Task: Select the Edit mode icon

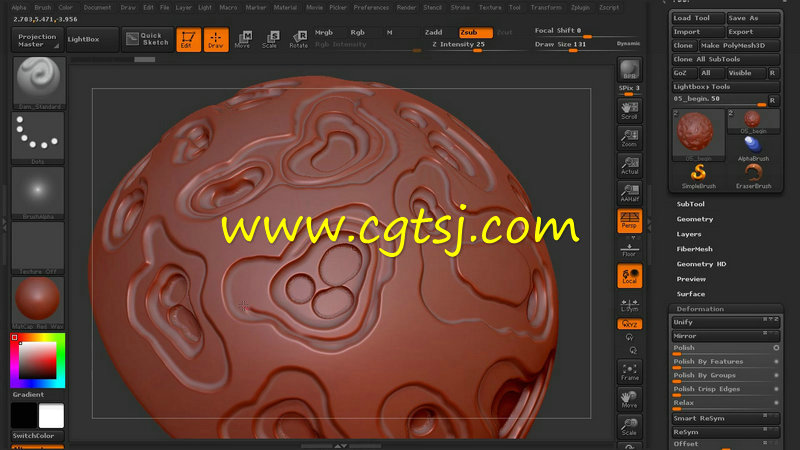Action: (188, 40)
